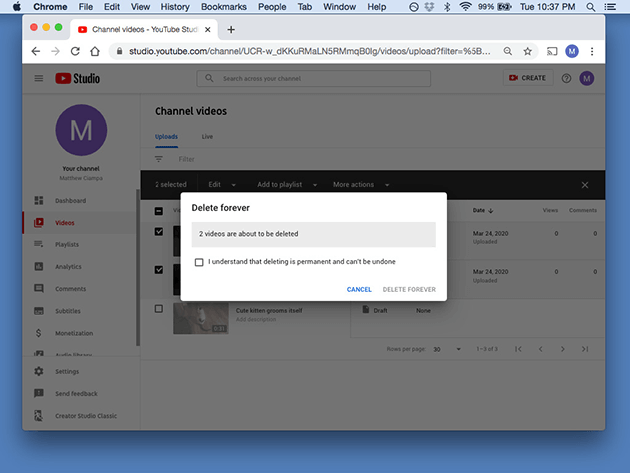Viewport: 630px width, 473px height.
Task: Open the Help question mark icon
Action: point(566,78)
